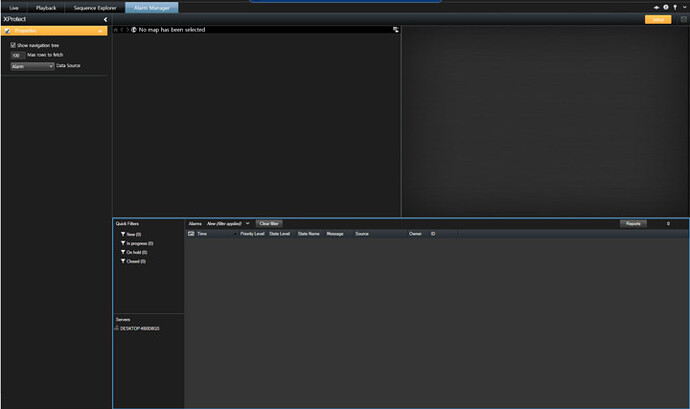690x409 pixels.
Task: Click the Reports button
Action: point(632,223)
